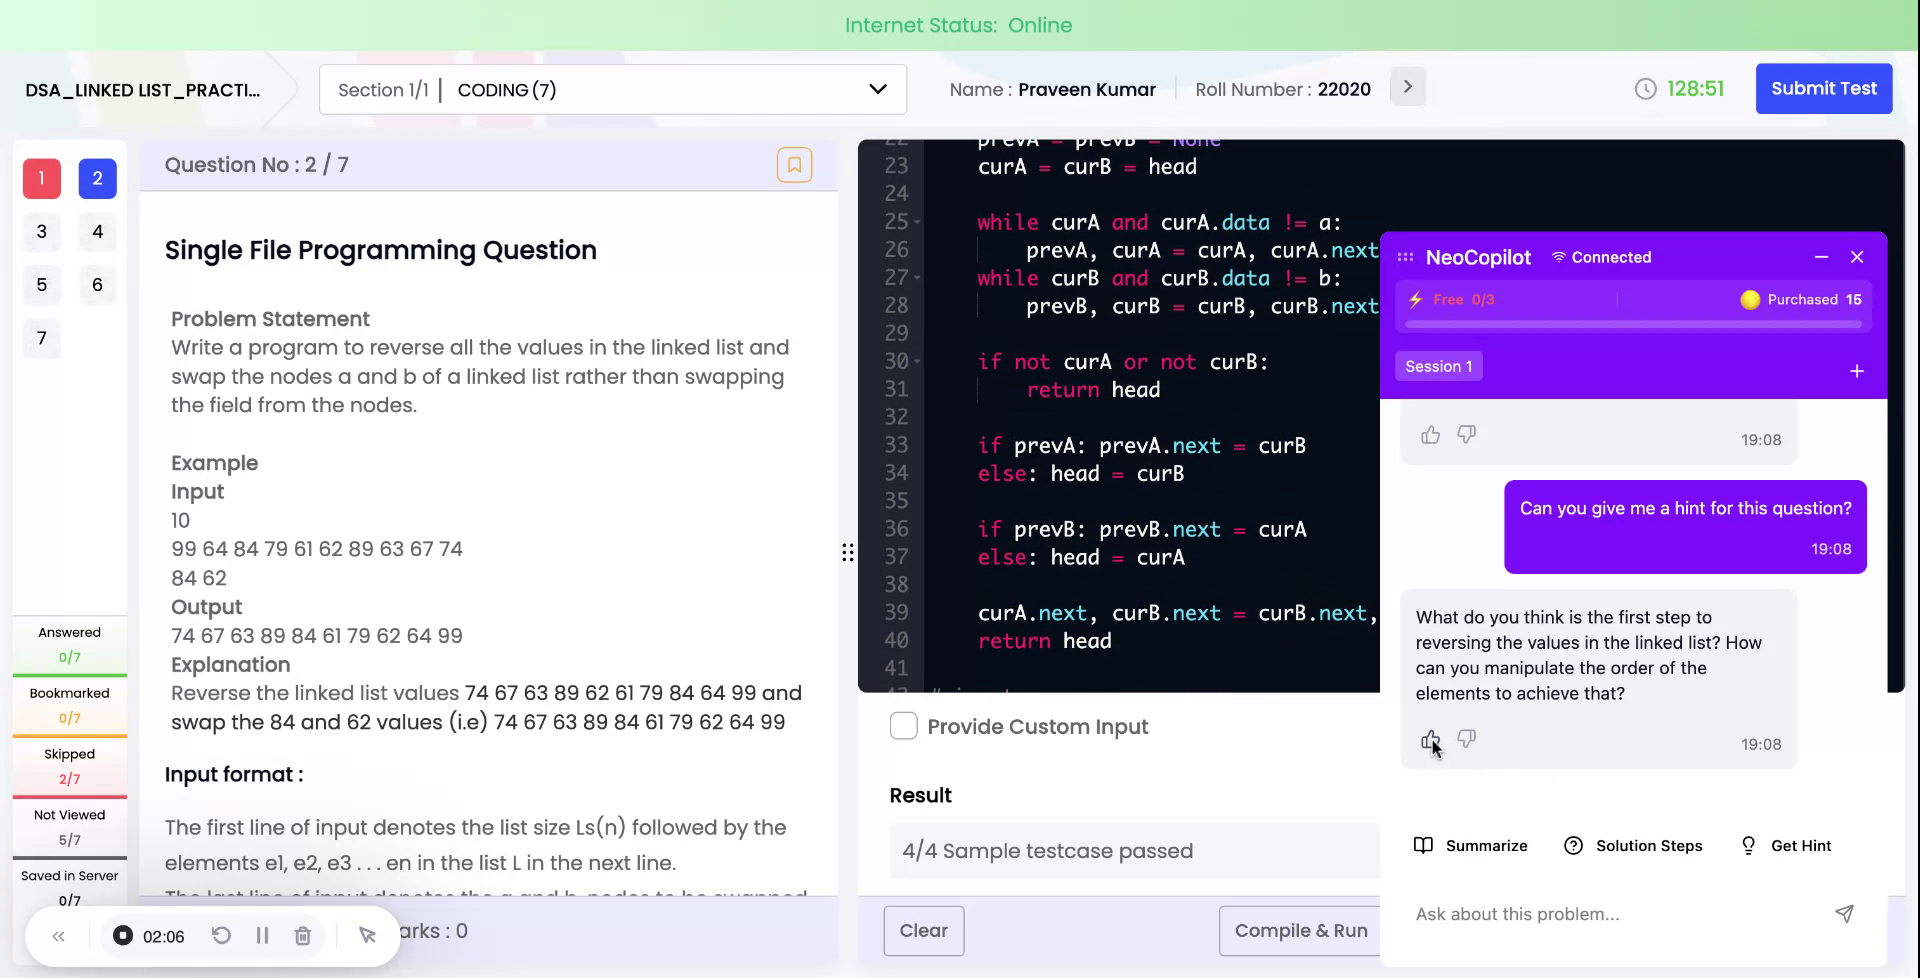The image size is (1920, 978).
Task: Collapse the recording toolbar
Action: point(58,935)
